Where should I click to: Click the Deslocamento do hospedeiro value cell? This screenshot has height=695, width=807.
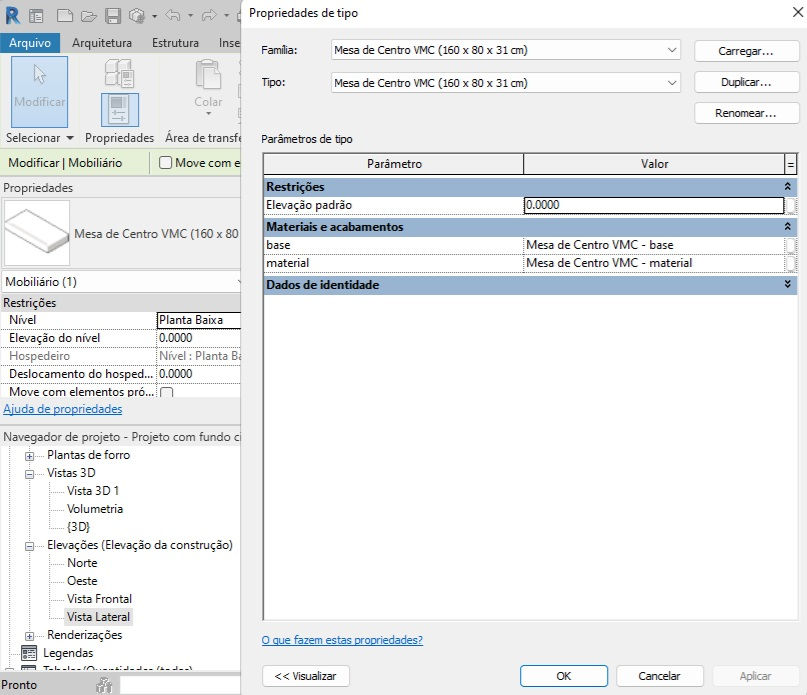(x=199, y=374)
